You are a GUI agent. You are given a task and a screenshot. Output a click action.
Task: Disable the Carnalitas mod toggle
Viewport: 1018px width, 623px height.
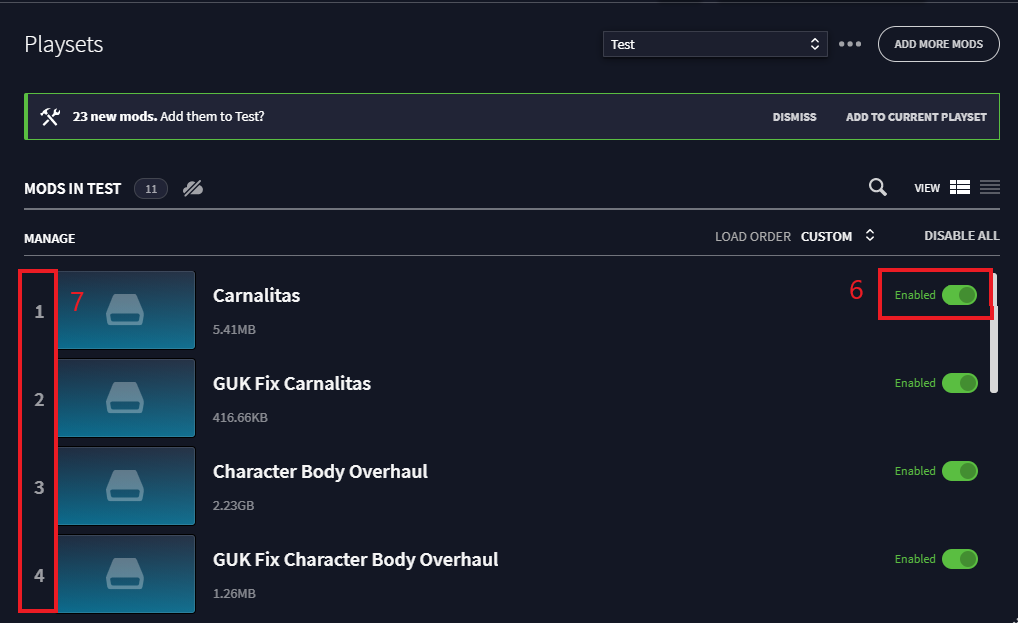pyautogui.click(x=960, y=295)
